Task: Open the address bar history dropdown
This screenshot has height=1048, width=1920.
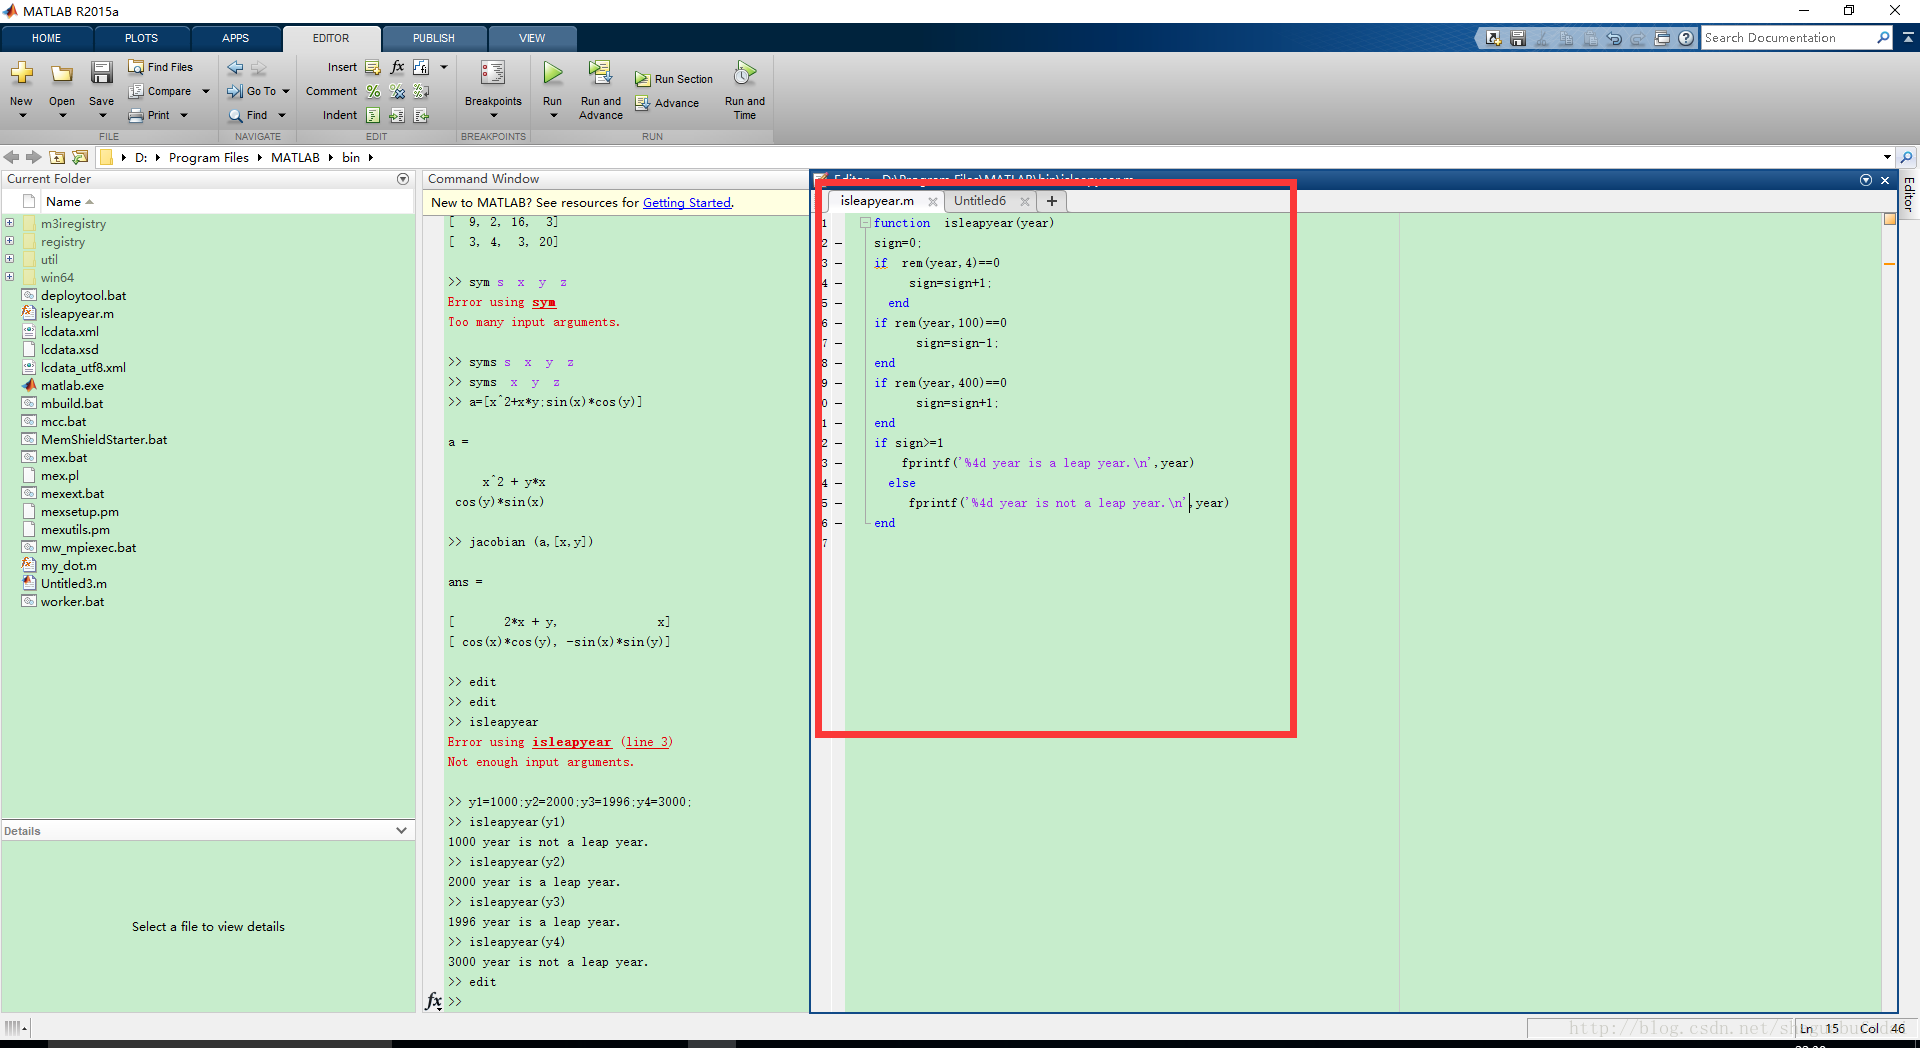Action: coord(1887,157)
